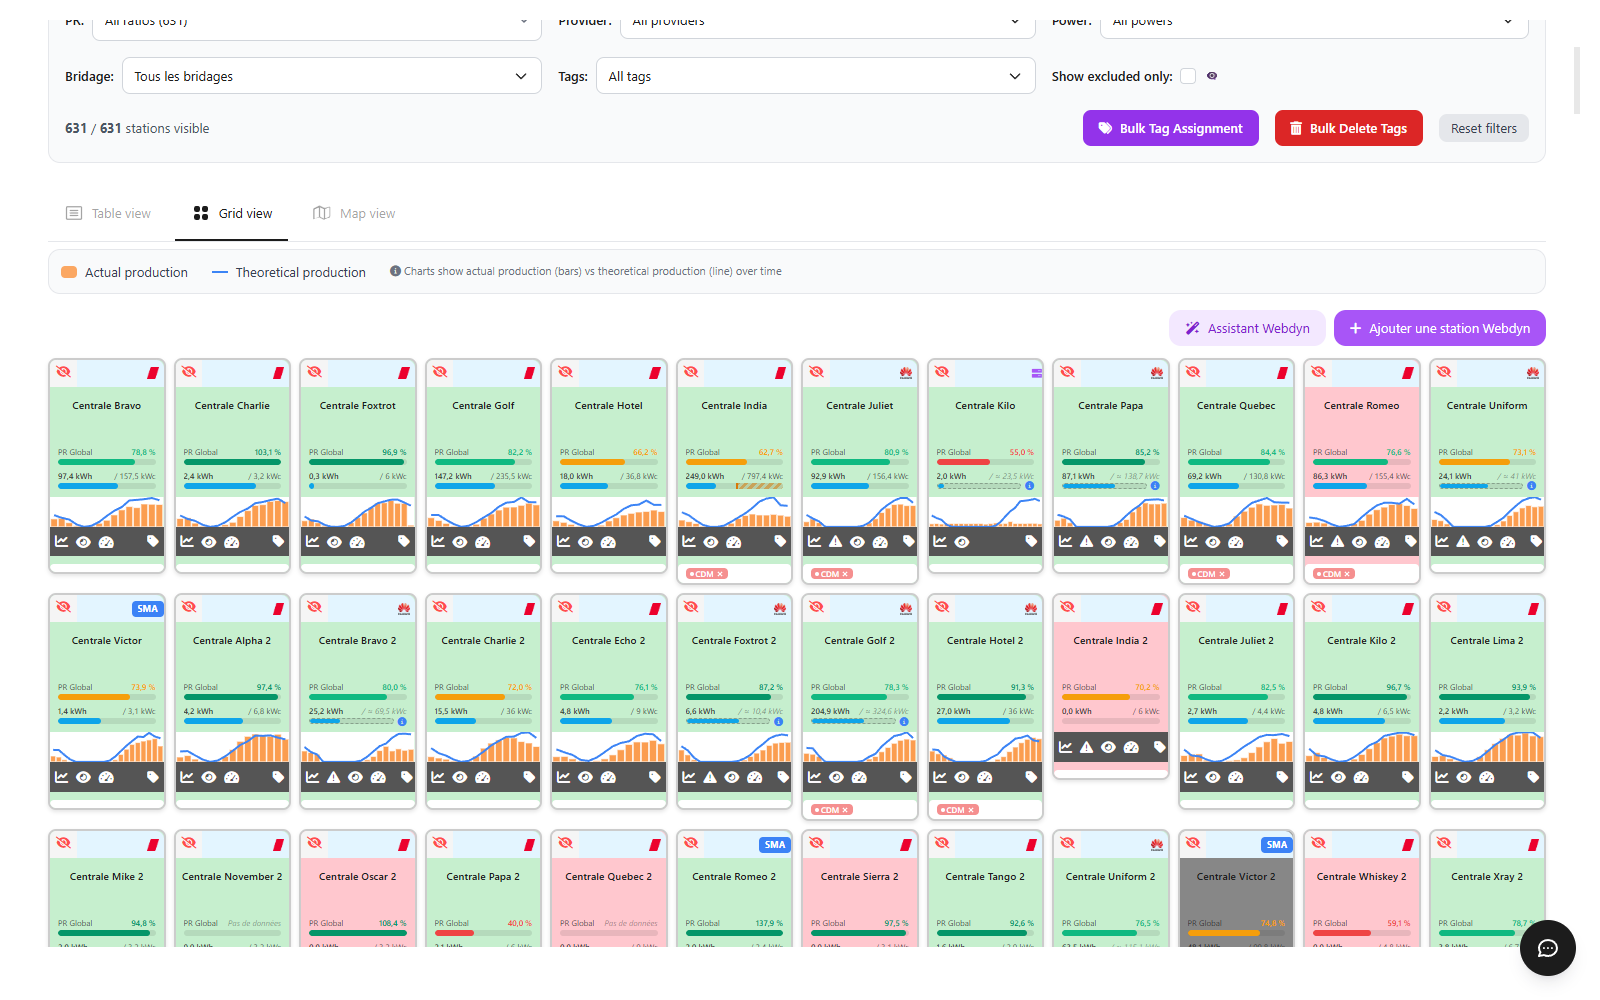Open the chart icon on Centrale Echo 2 card
The width and height of the screenshot is (1600, 1000).
pyautogui.click(x=564, y=777)
